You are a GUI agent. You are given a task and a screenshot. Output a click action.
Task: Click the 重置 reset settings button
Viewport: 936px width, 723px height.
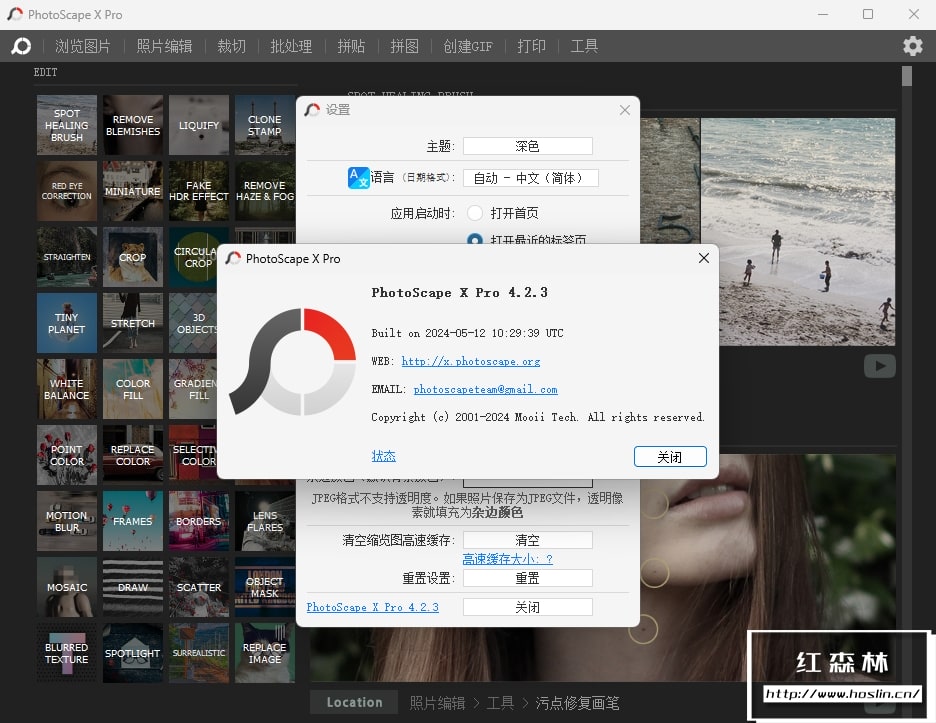point(528,578)
